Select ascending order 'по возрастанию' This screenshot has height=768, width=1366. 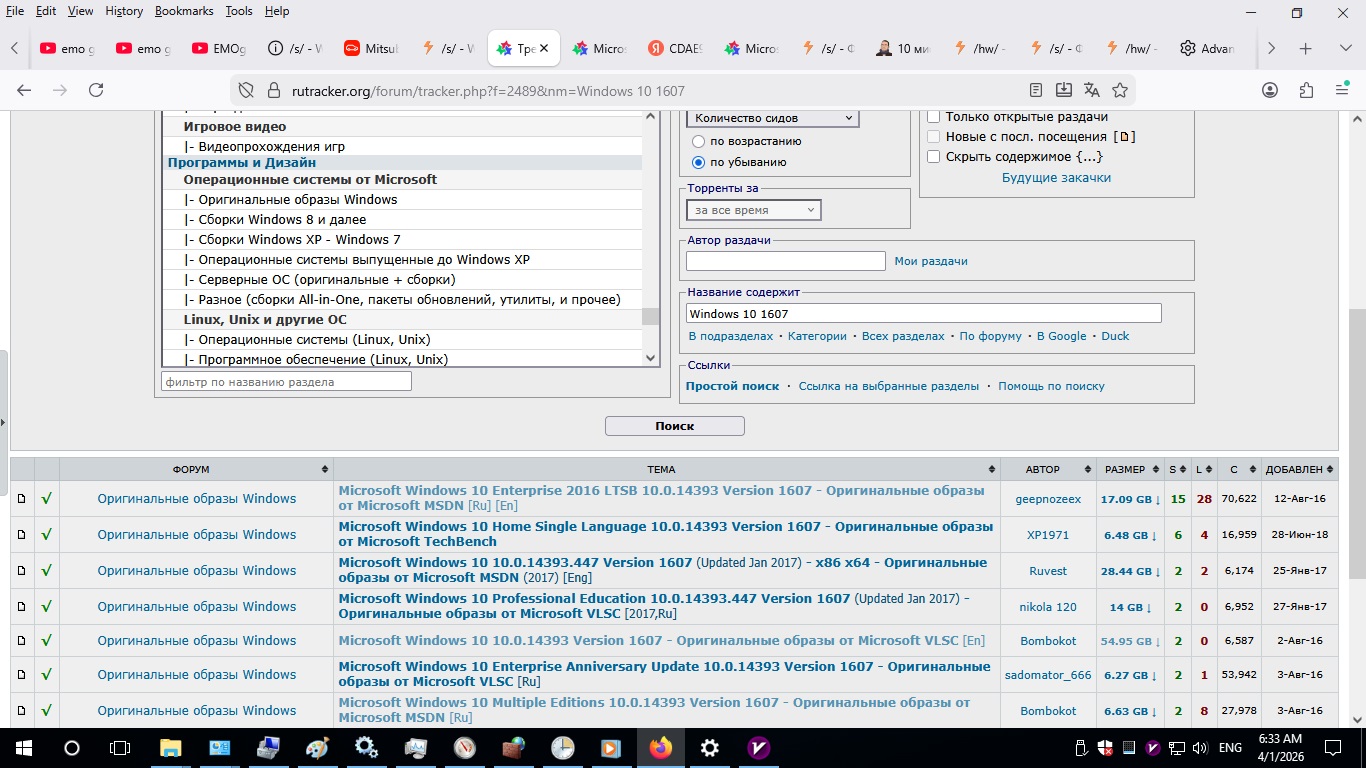click(699, 141)
